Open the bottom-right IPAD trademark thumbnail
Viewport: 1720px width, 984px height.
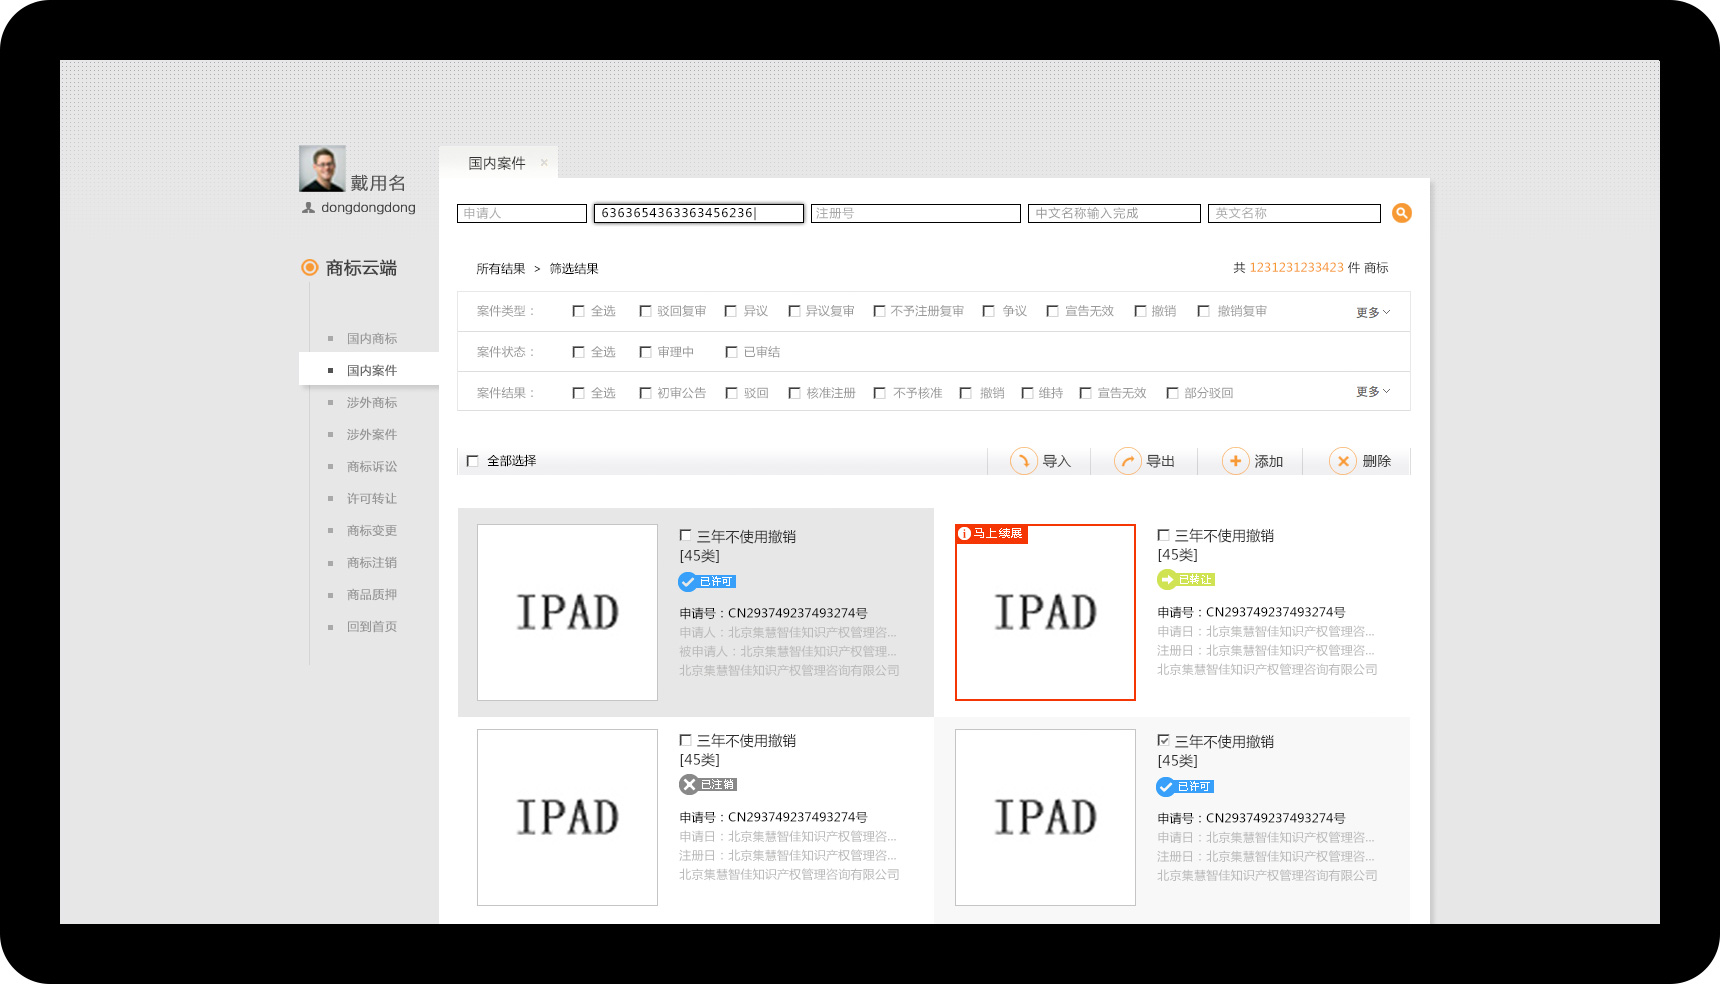[1045, 817]
